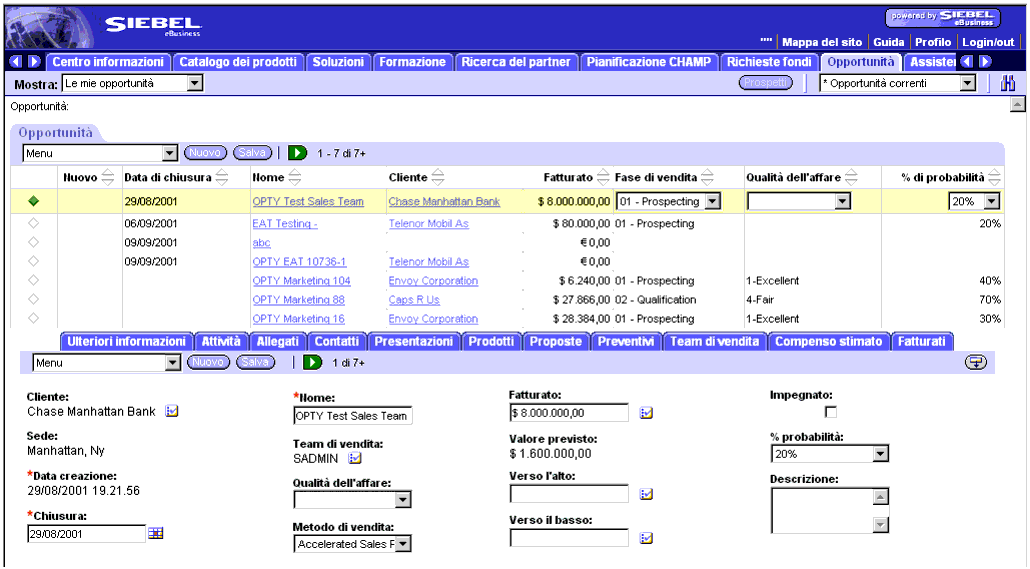Click the Descrizione scrollbar up arrow

click(881, 497)
